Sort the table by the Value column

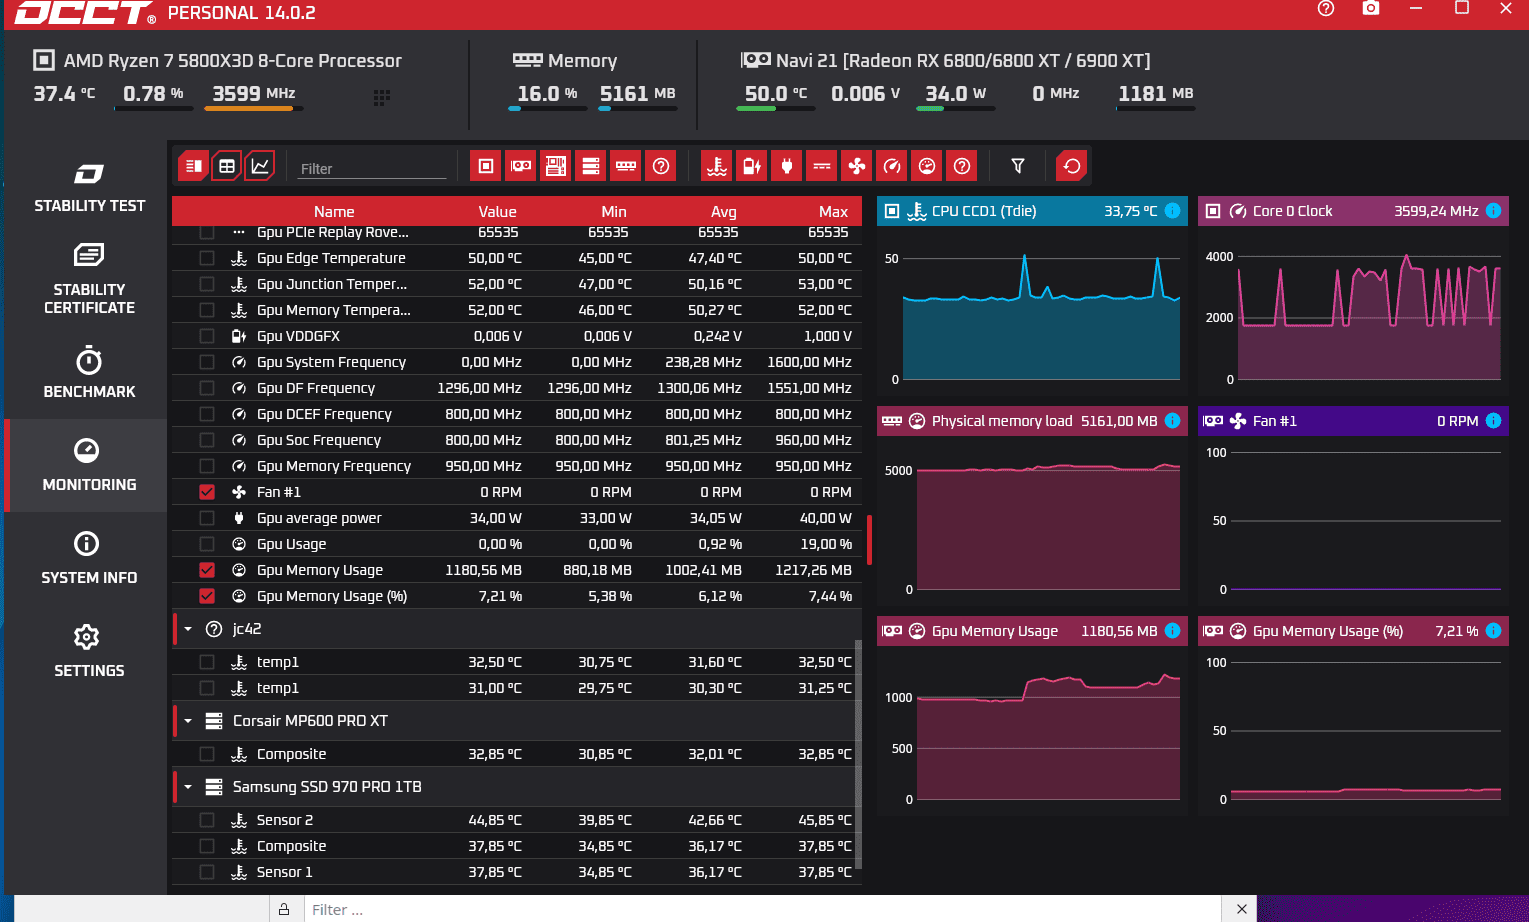pos(497,212)
